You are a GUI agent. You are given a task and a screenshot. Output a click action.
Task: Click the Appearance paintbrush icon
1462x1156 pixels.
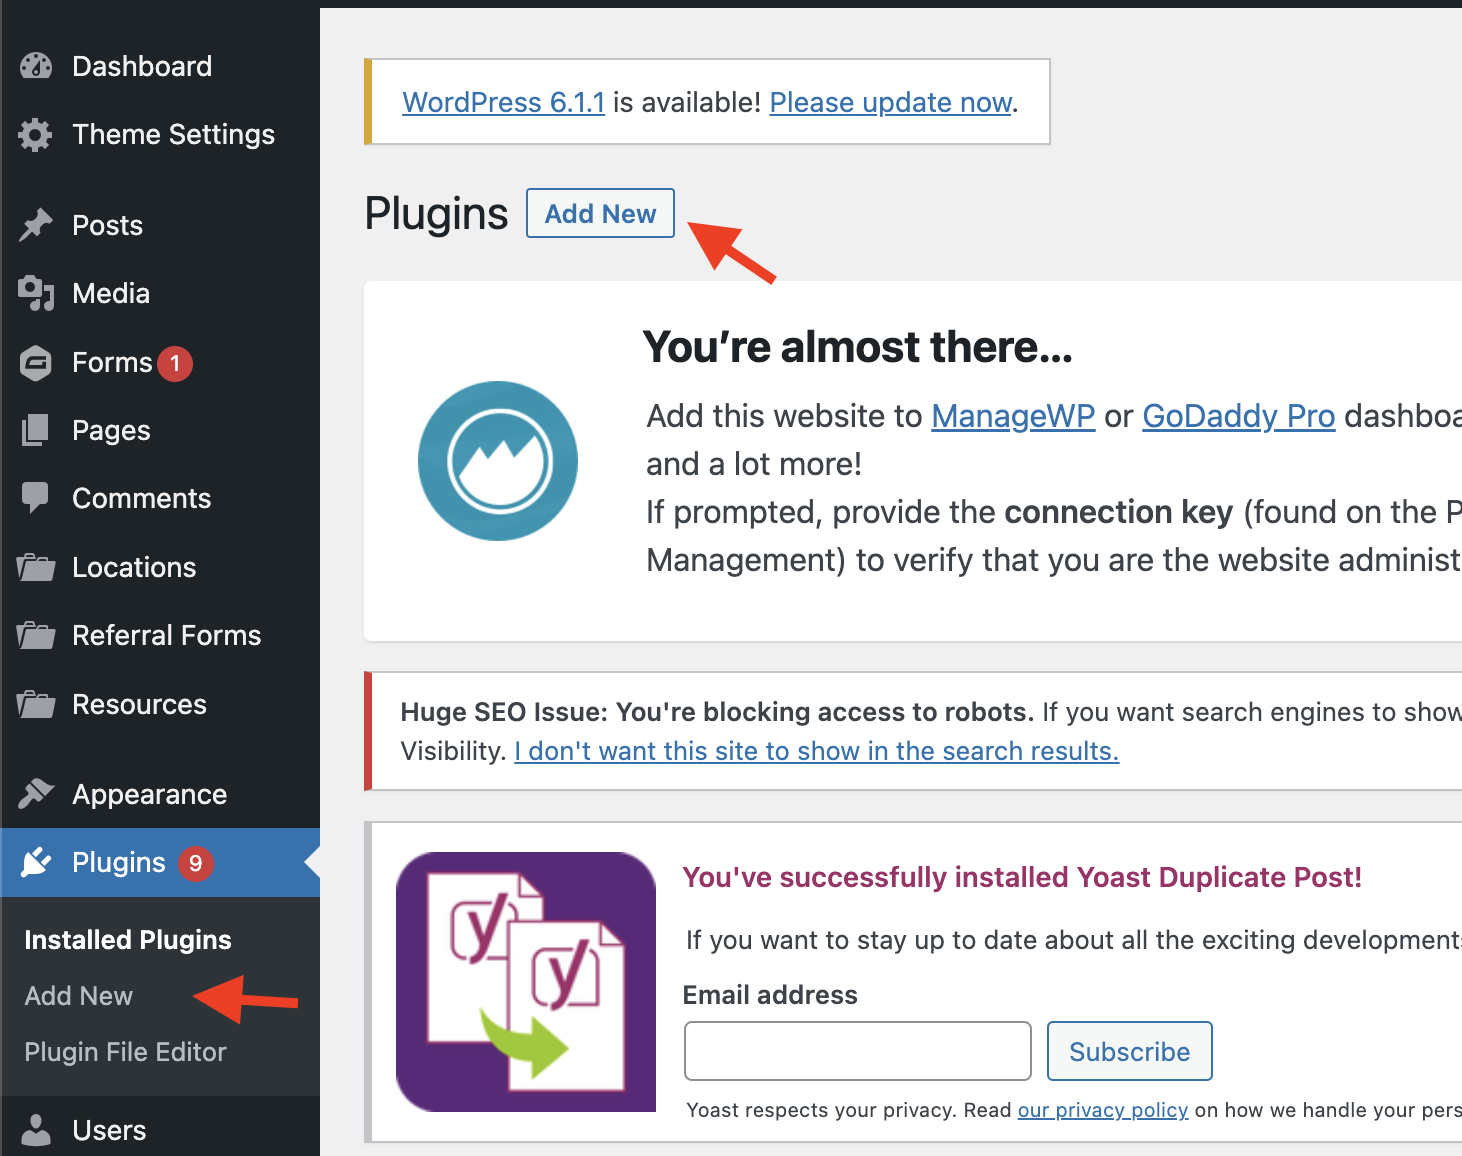pyautogui.click(x=36, y=794)
